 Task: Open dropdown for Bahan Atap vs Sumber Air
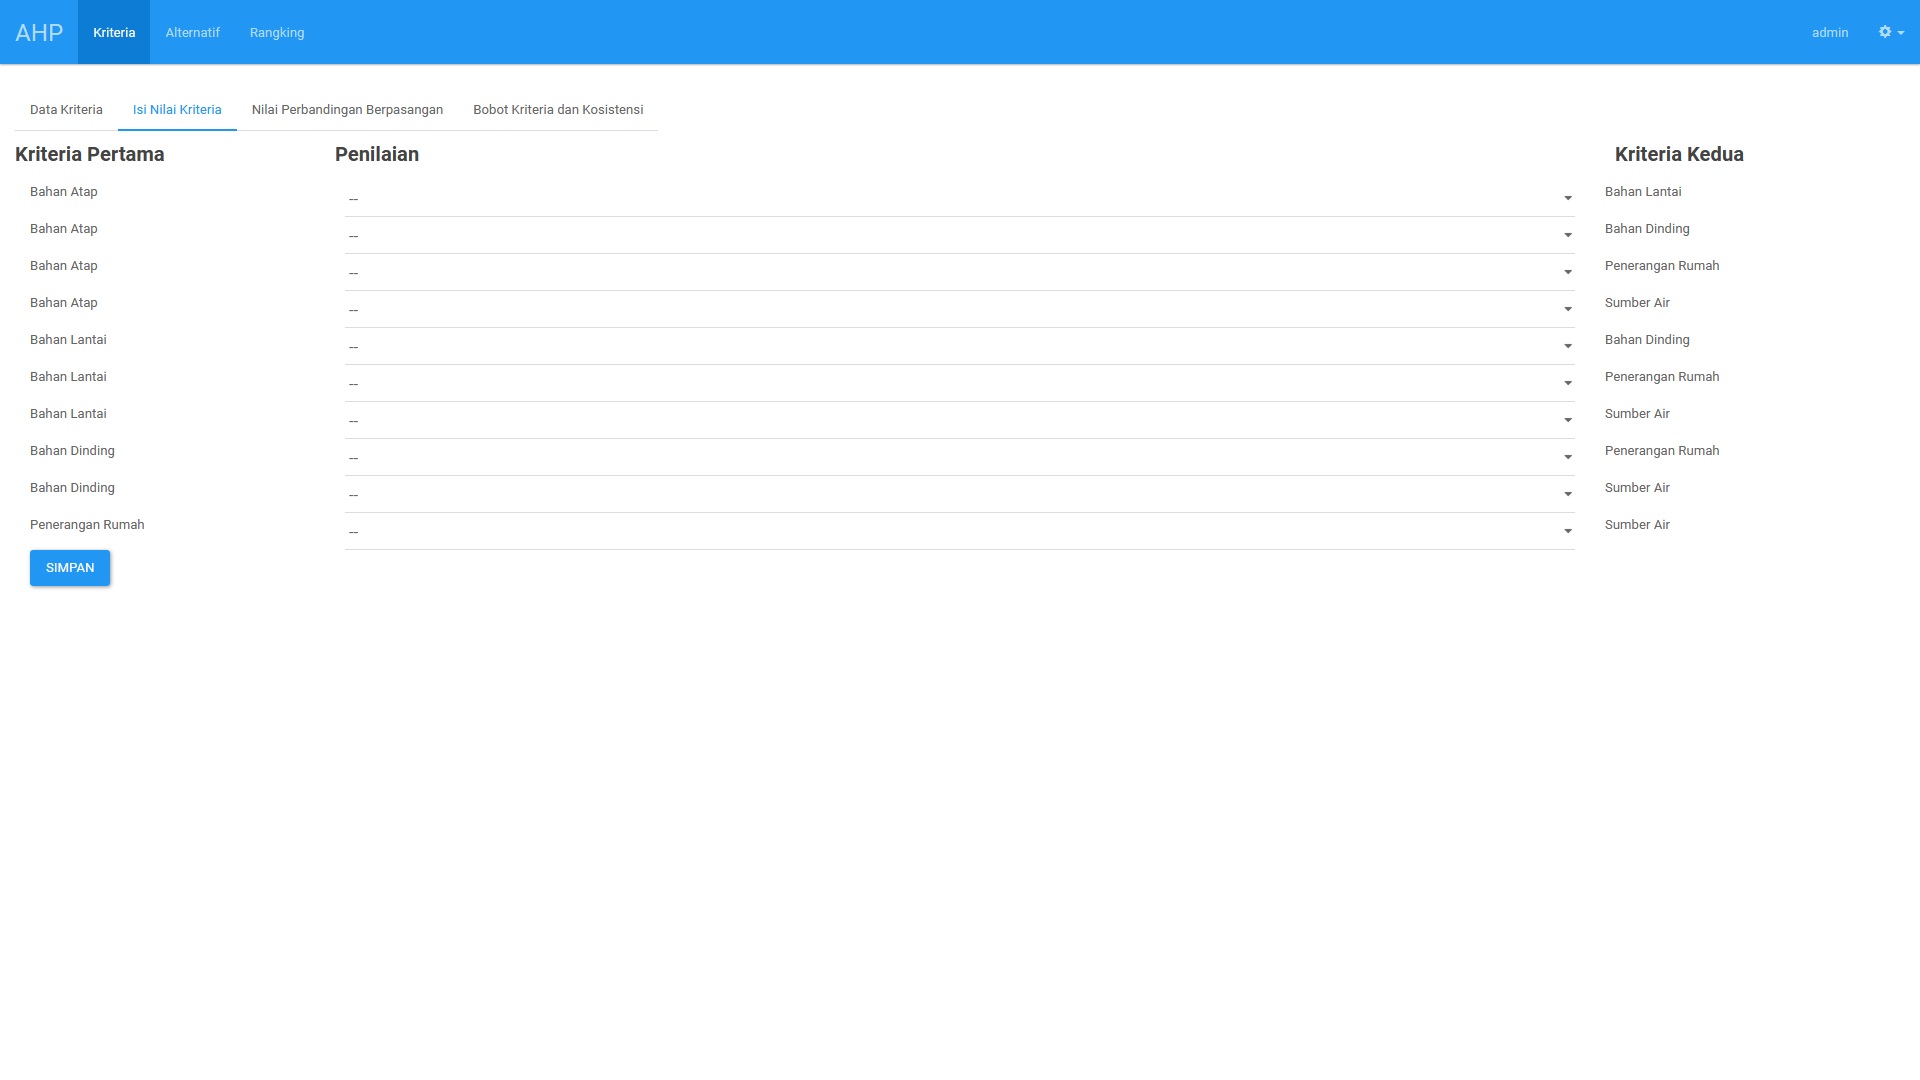(x=959, y=310)
